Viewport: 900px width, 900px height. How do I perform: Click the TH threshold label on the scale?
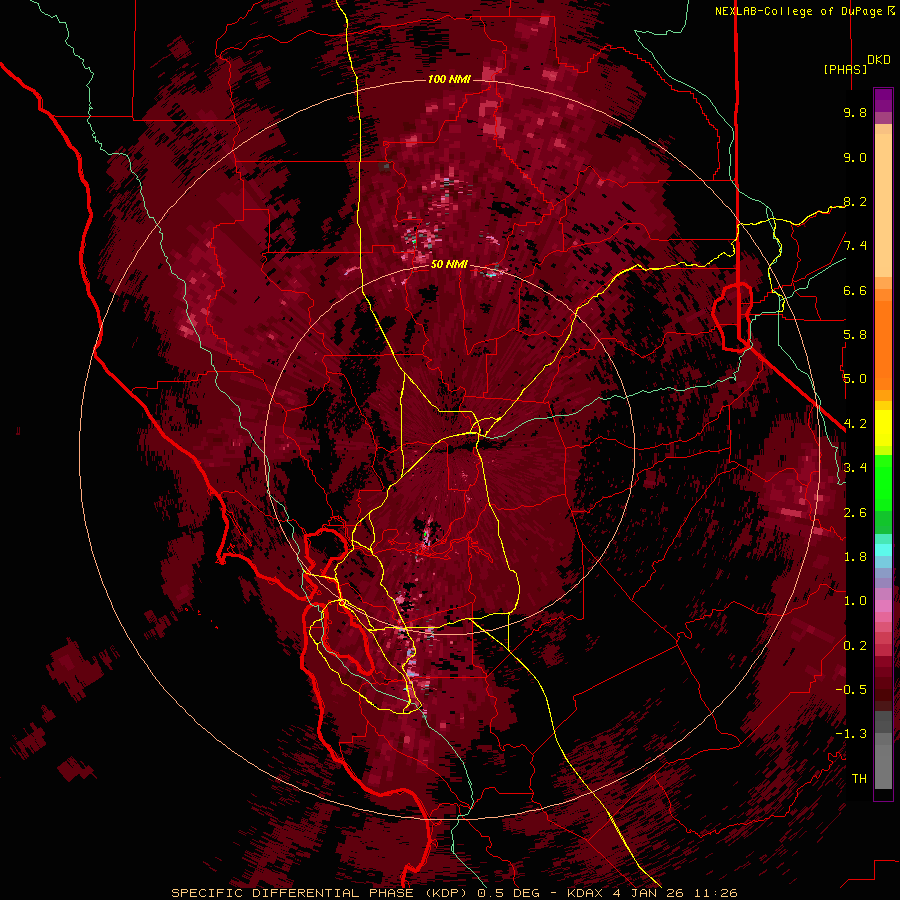click(x=859, y=779)
